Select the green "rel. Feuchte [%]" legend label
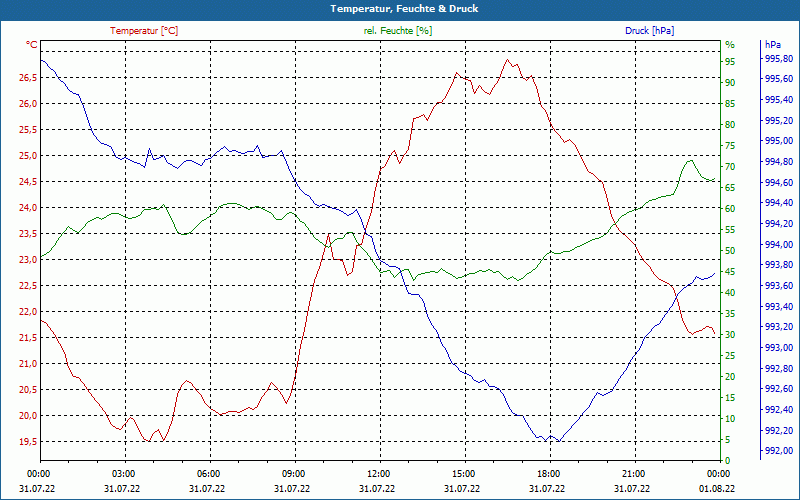This screenshot has height=500, width=800. click(x=398, y=31)
